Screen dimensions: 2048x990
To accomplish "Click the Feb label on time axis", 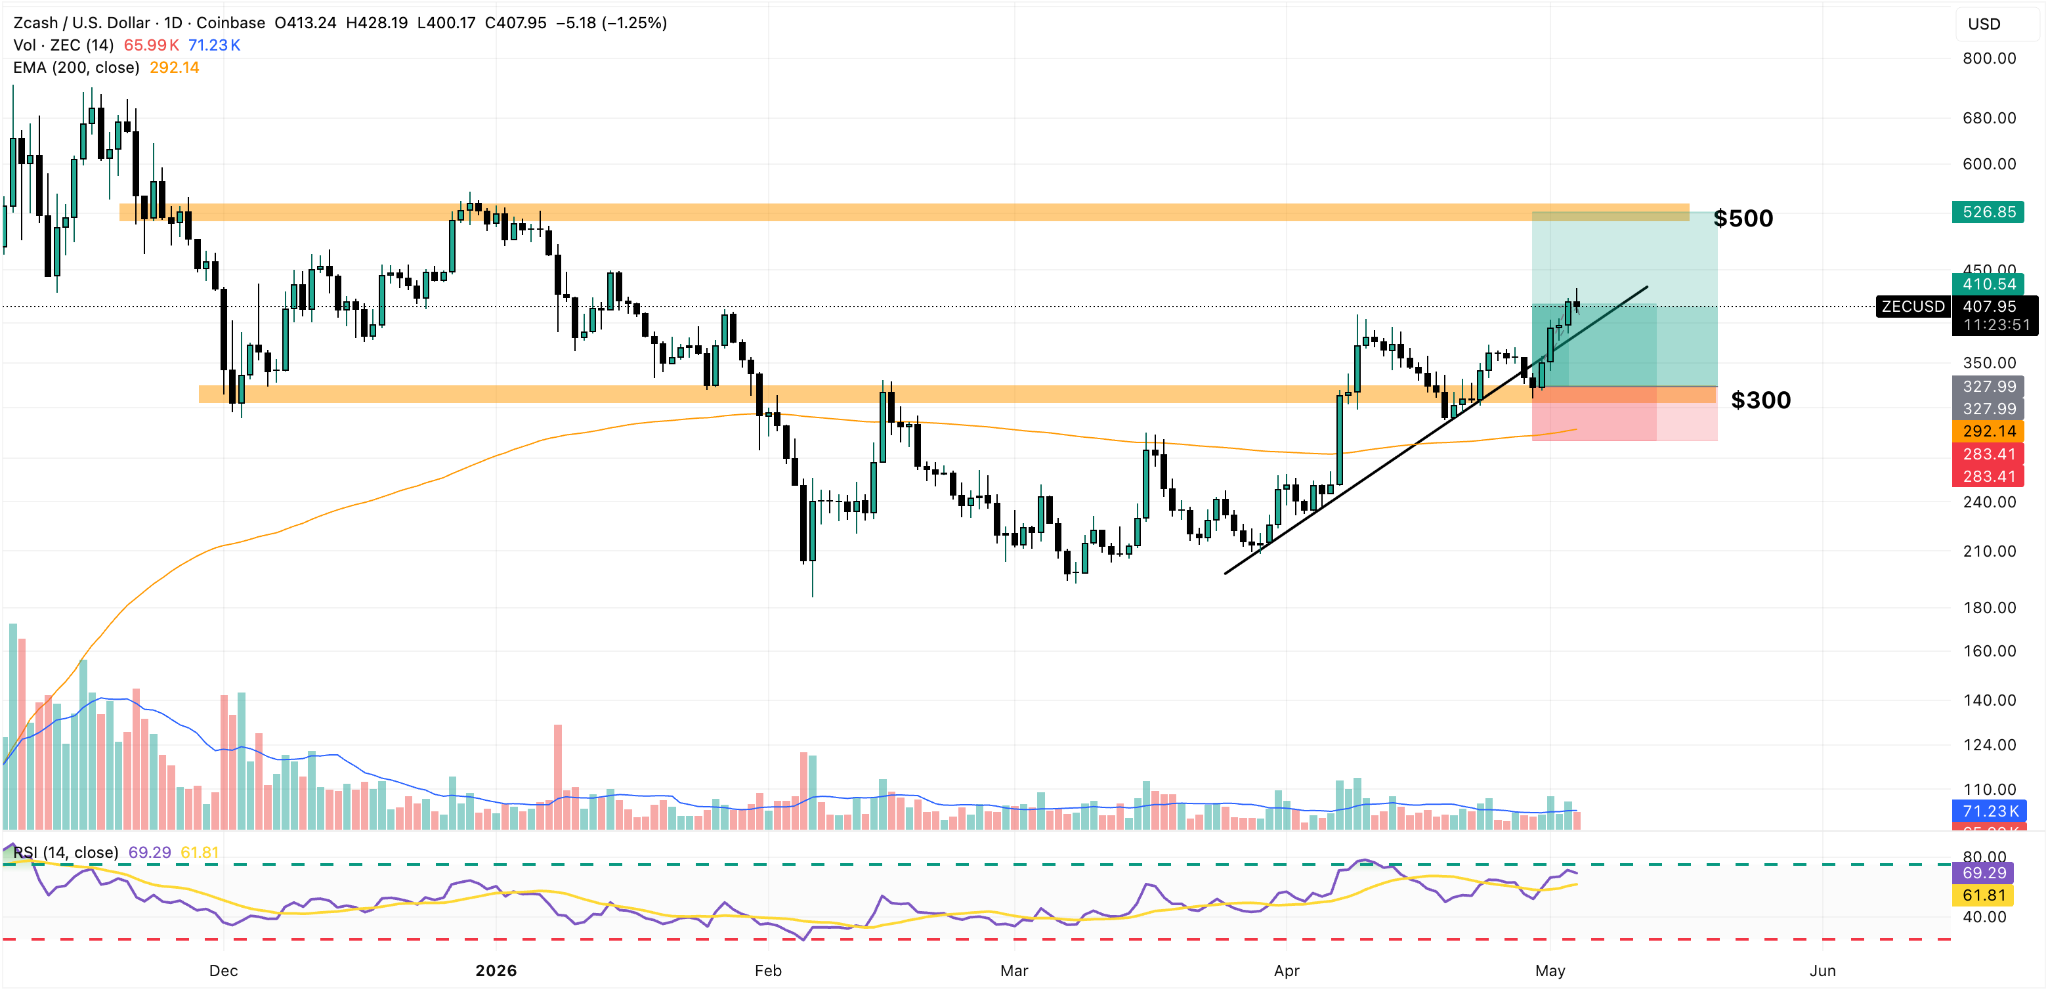I will click(768, 970).
